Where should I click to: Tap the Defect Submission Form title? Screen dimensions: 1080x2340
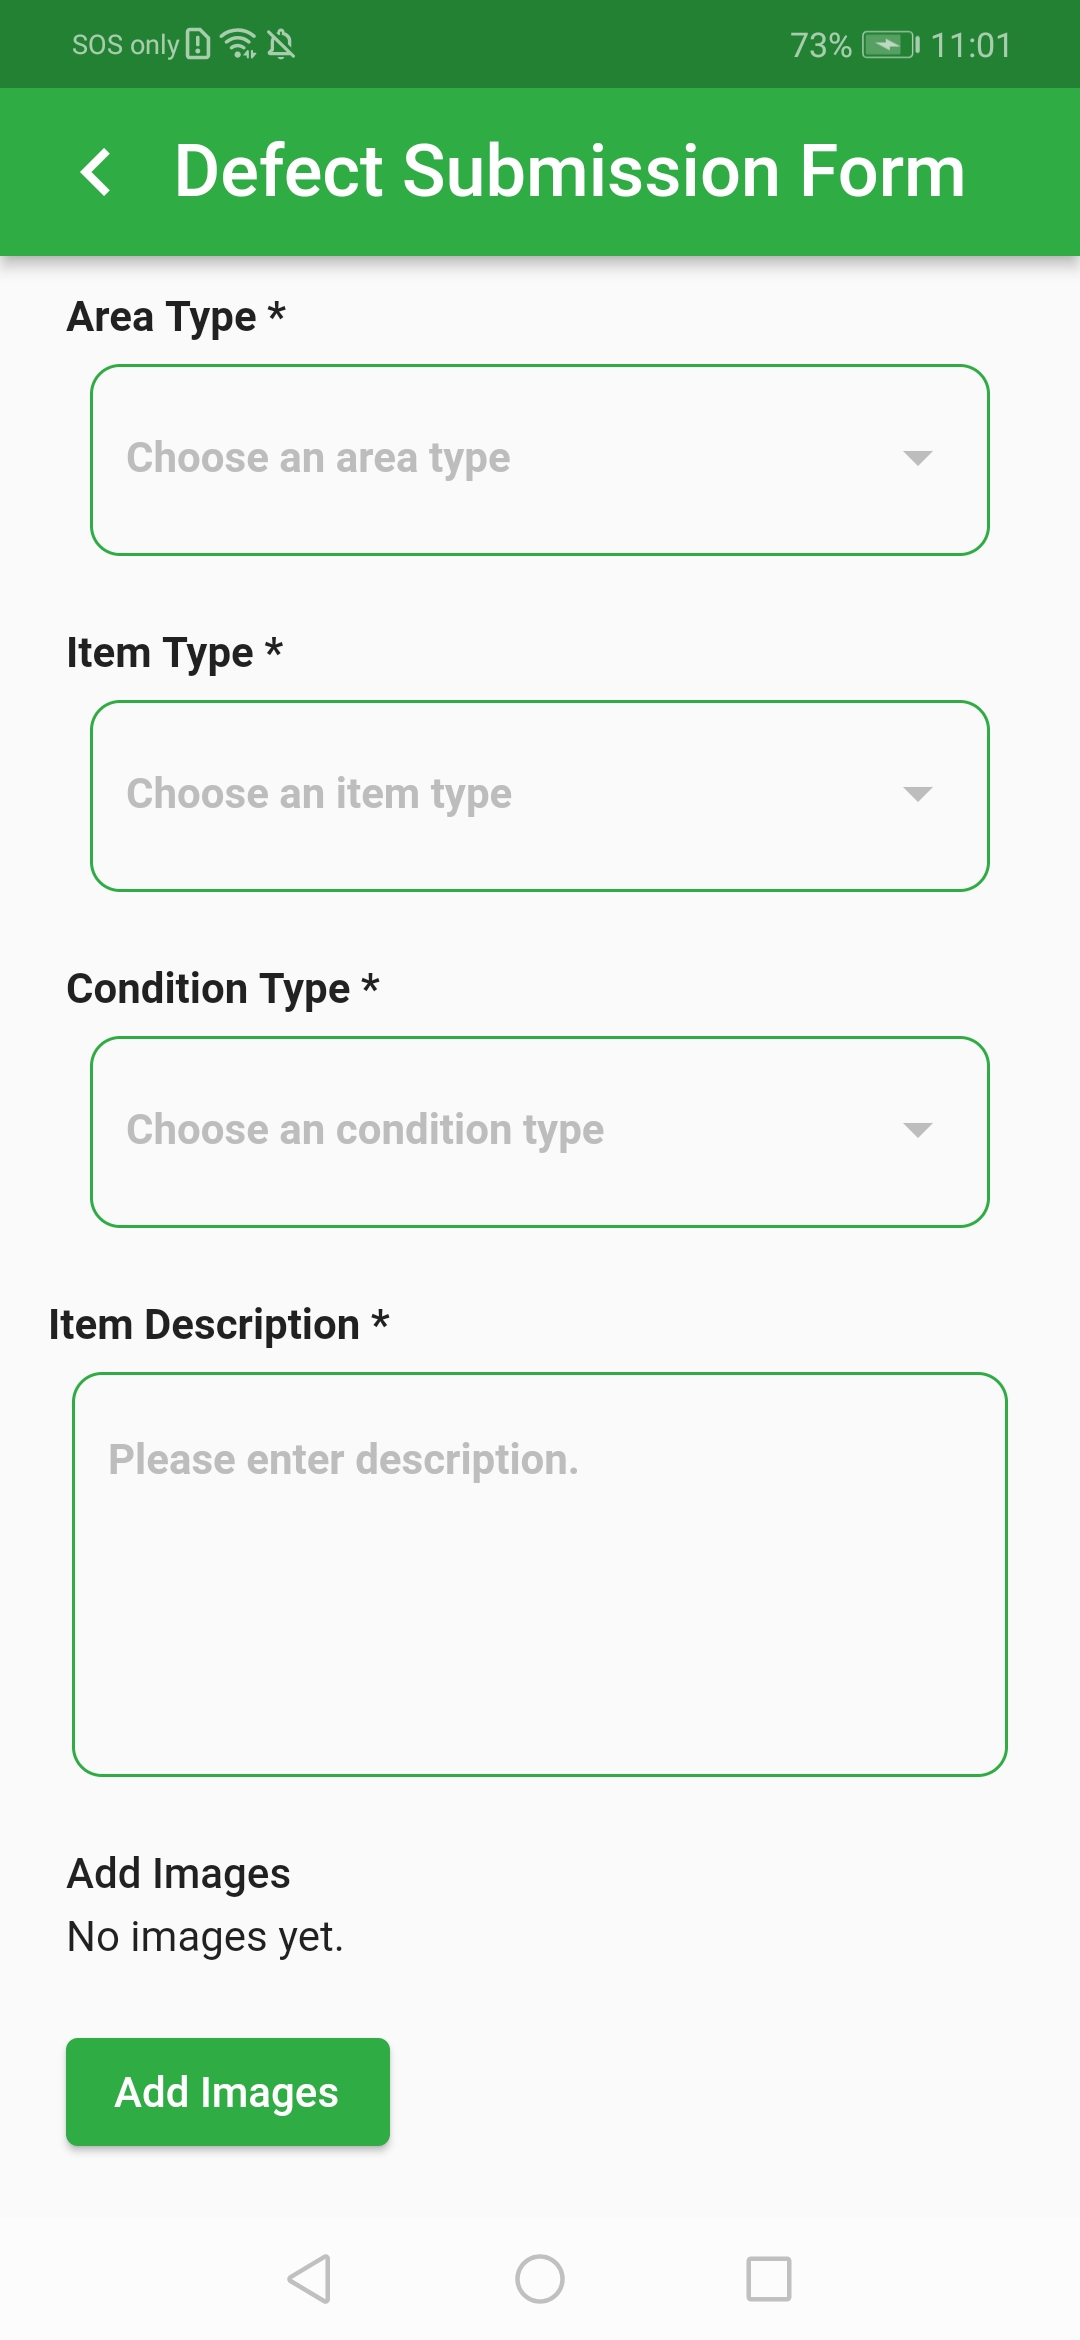[x=570, y=171]
